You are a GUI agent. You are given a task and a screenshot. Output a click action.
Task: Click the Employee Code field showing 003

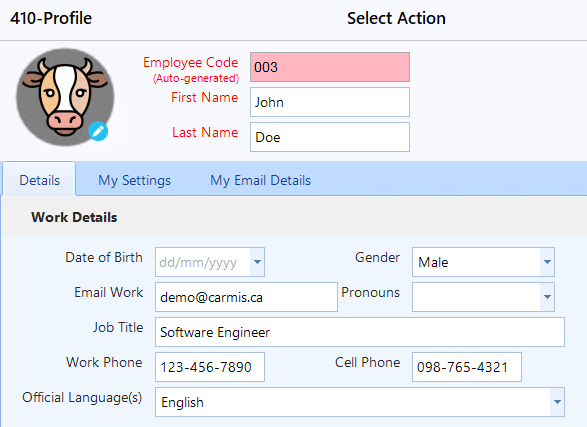(330, 67)
